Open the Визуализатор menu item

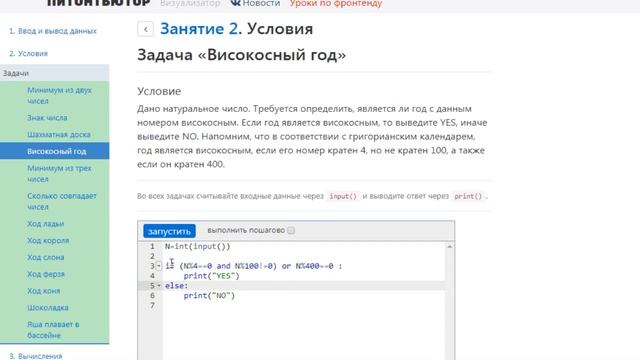click(190, 3)
